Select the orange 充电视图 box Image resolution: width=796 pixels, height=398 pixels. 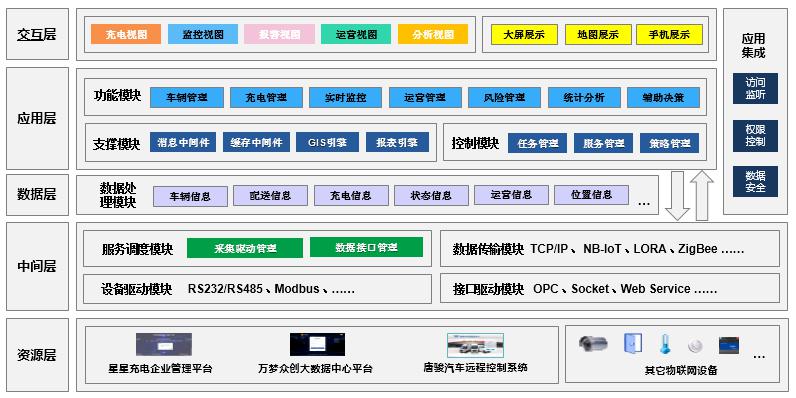126,34
